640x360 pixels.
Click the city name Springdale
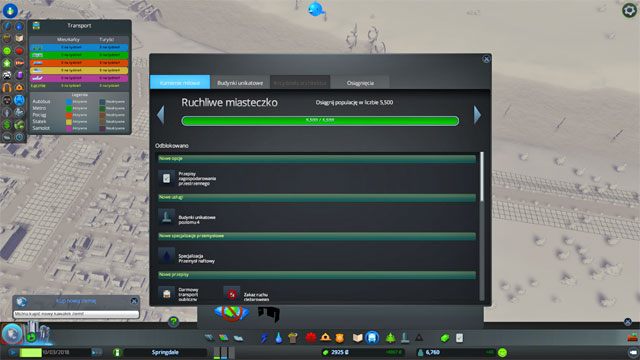coord(165,352)
